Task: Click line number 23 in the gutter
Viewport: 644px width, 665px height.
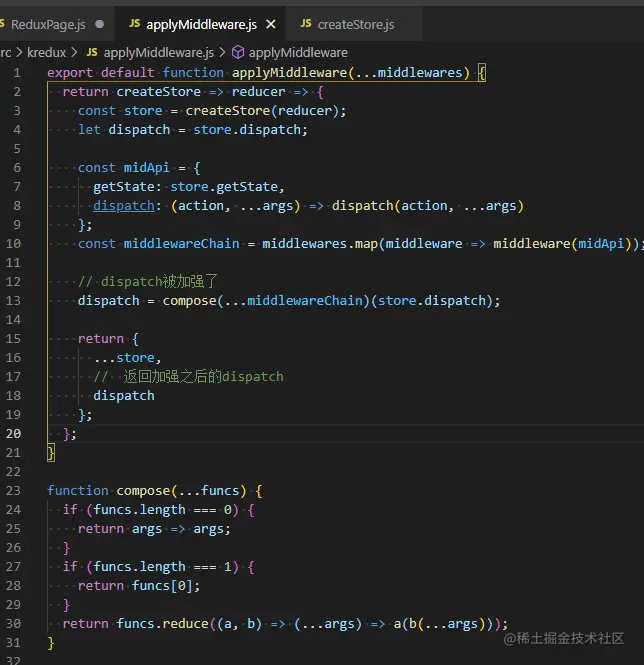Action: [13, 491]
